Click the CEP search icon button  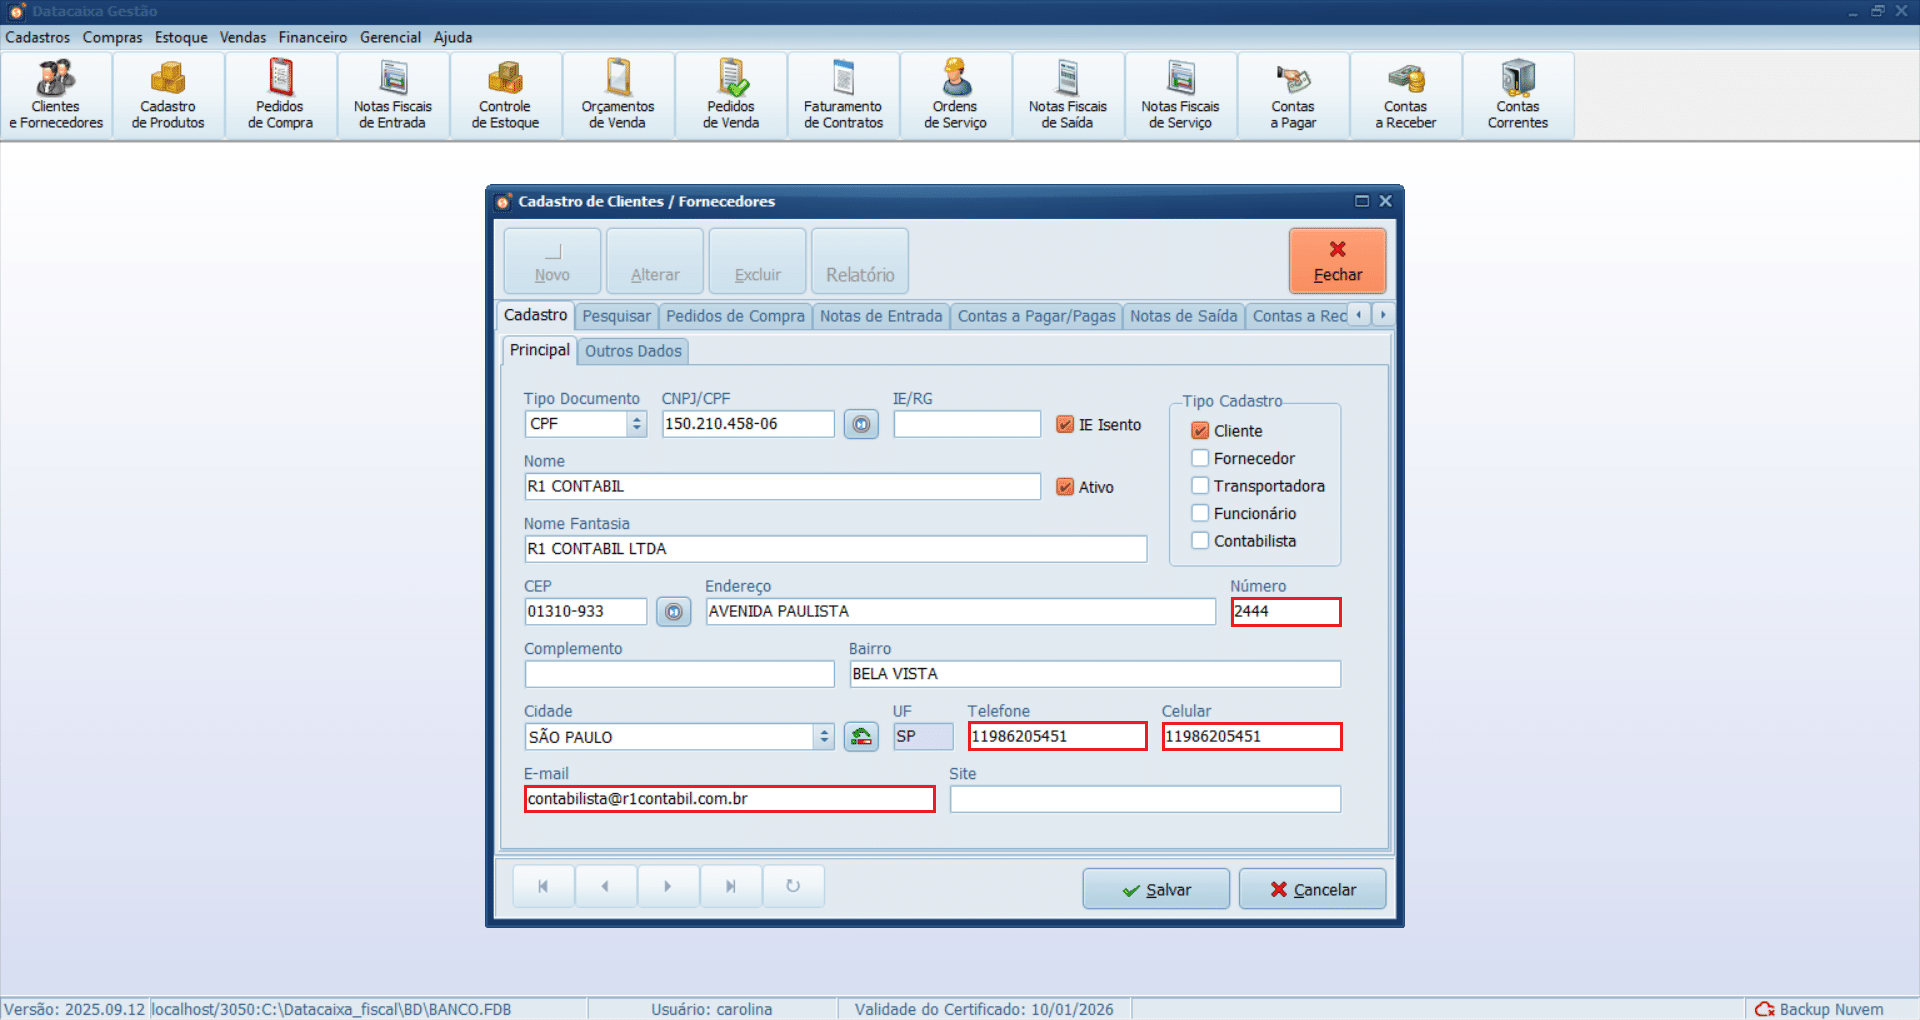tap(674, 612)
